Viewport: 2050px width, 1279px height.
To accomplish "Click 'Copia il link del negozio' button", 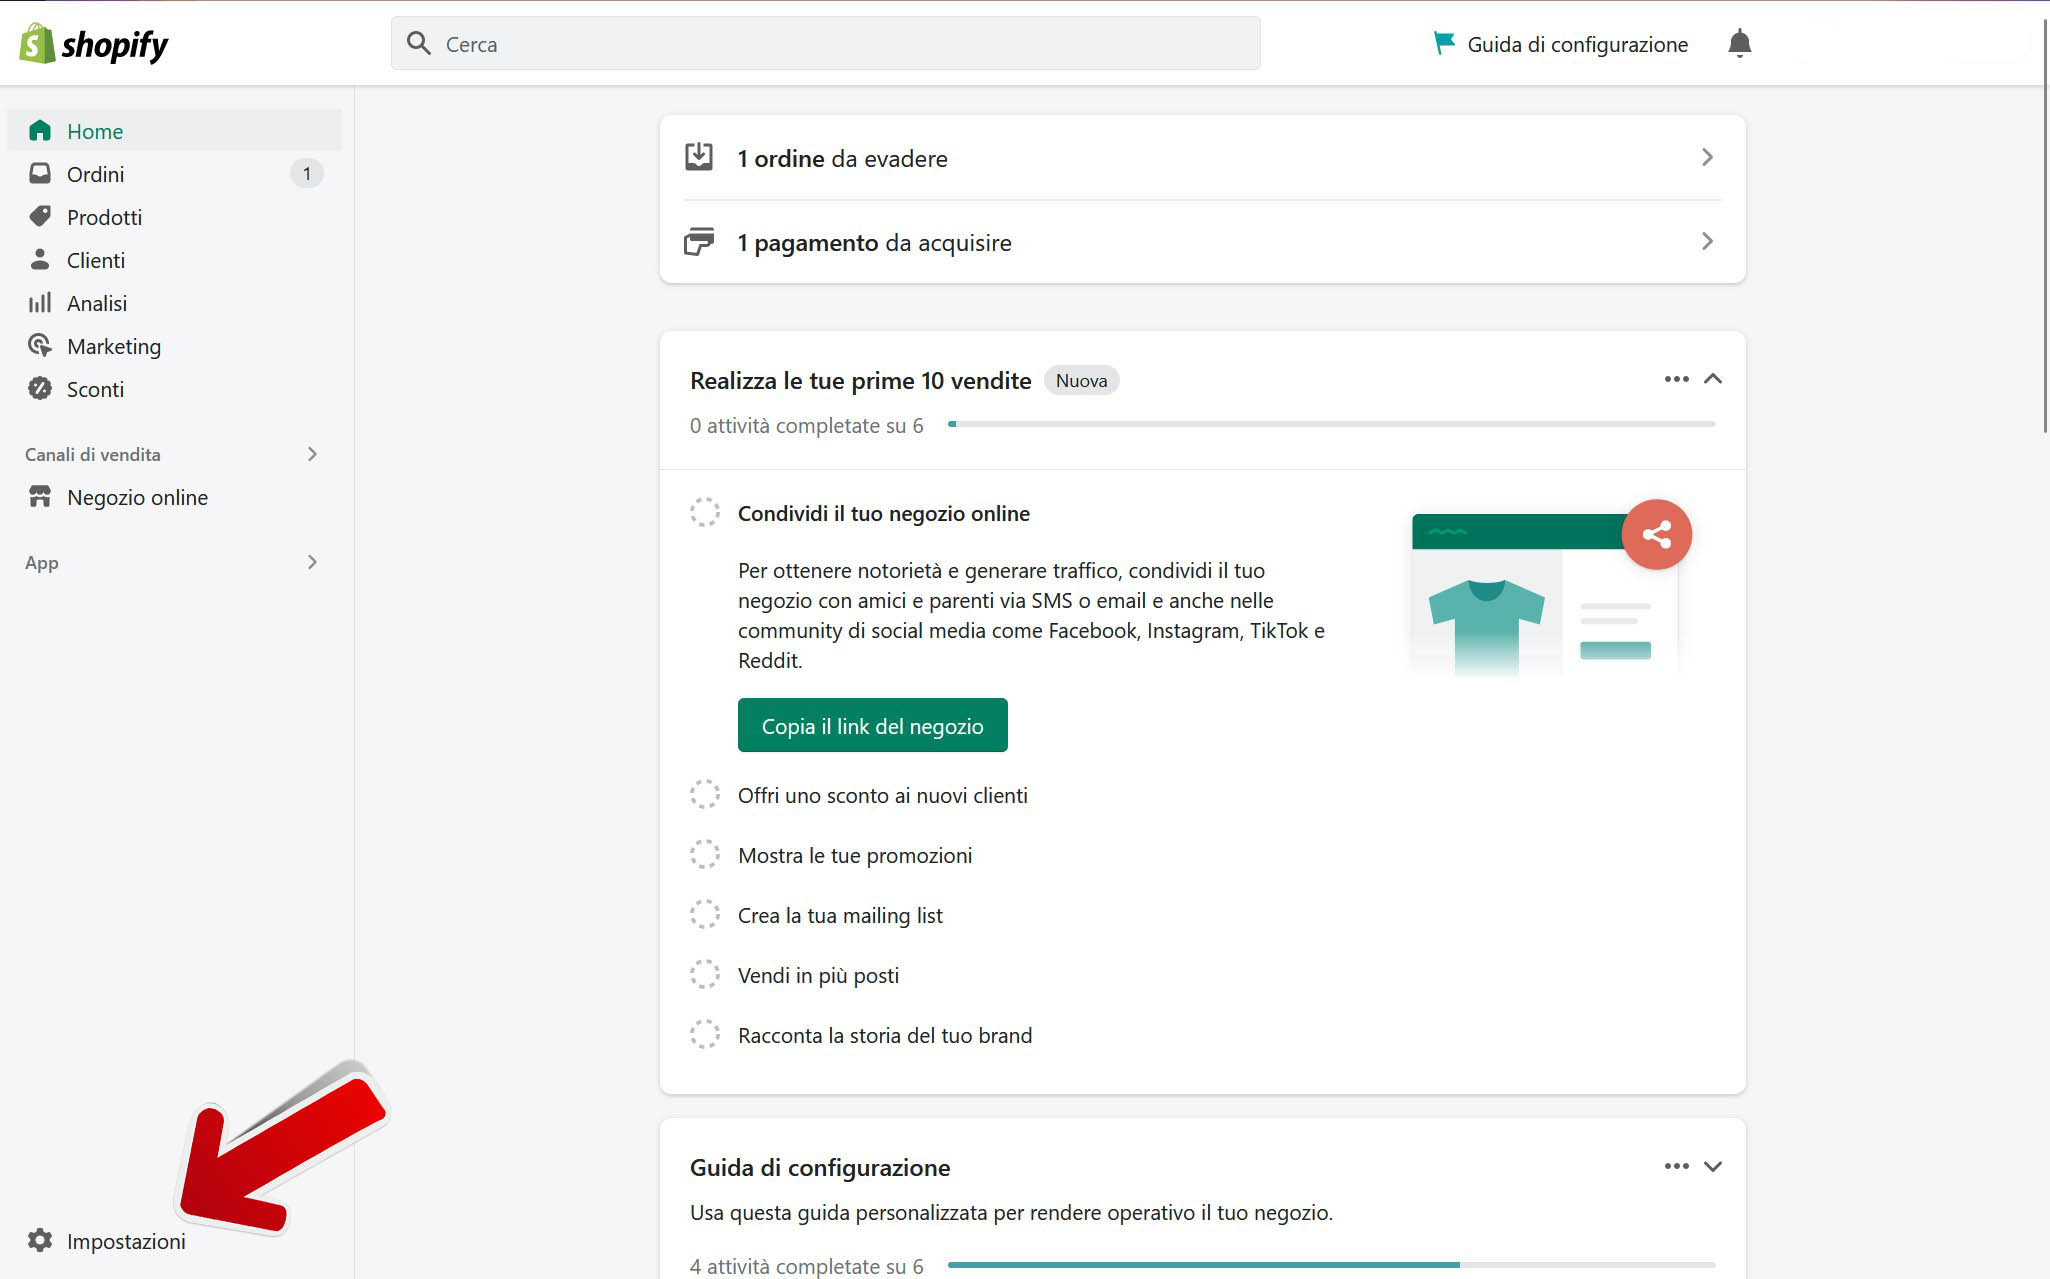I will click(872, 726).
